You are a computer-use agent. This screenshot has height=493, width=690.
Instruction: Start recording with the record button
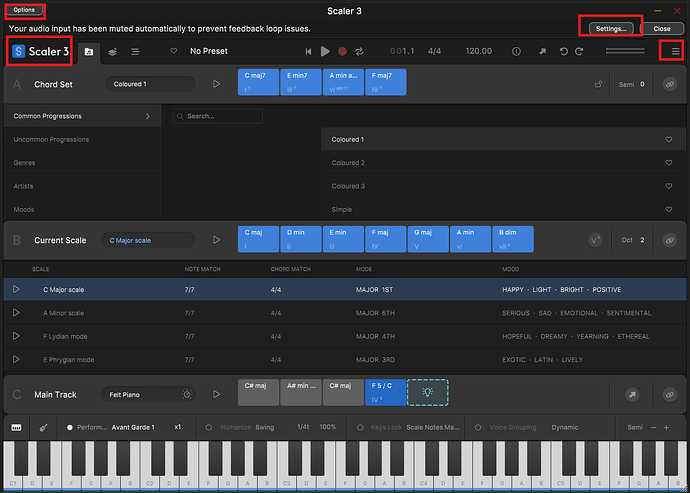[342, 52]
